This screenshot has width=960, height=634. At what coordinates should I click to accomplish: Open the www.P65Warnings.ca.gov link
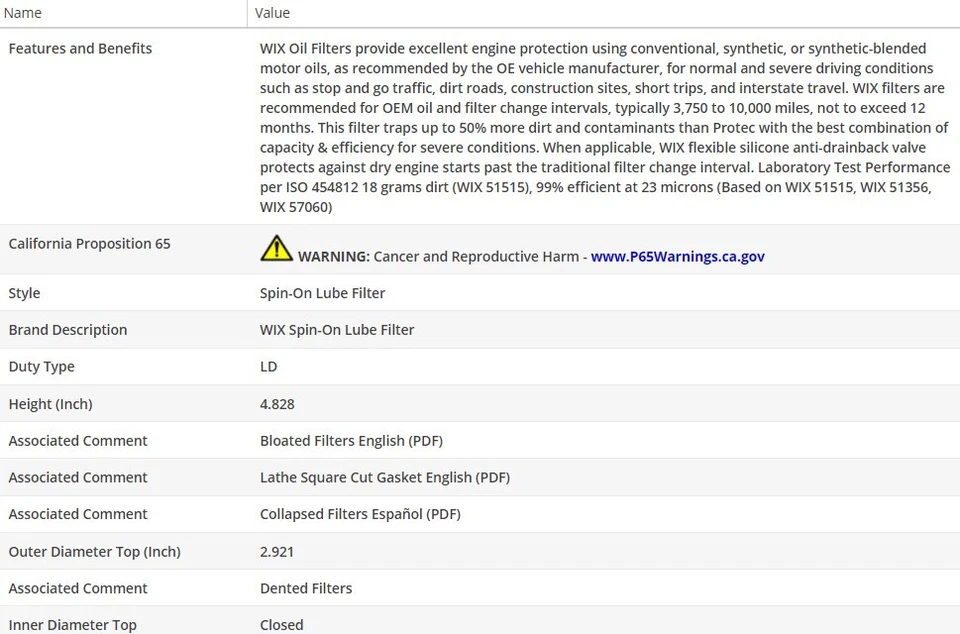pyautogui.click(x=677, y=256)
